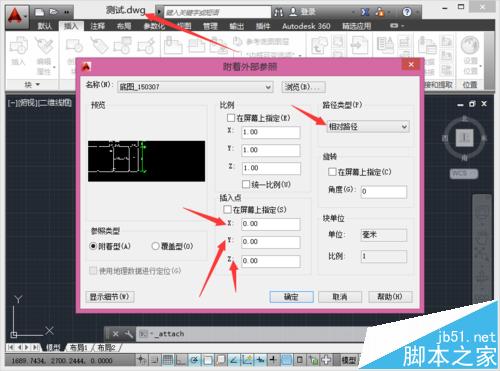Image resolution: width=500 pixels, height=371 pixels.
Task: Enable 在屏幕上指定(S) under 插入点
Action: (227, 210)
